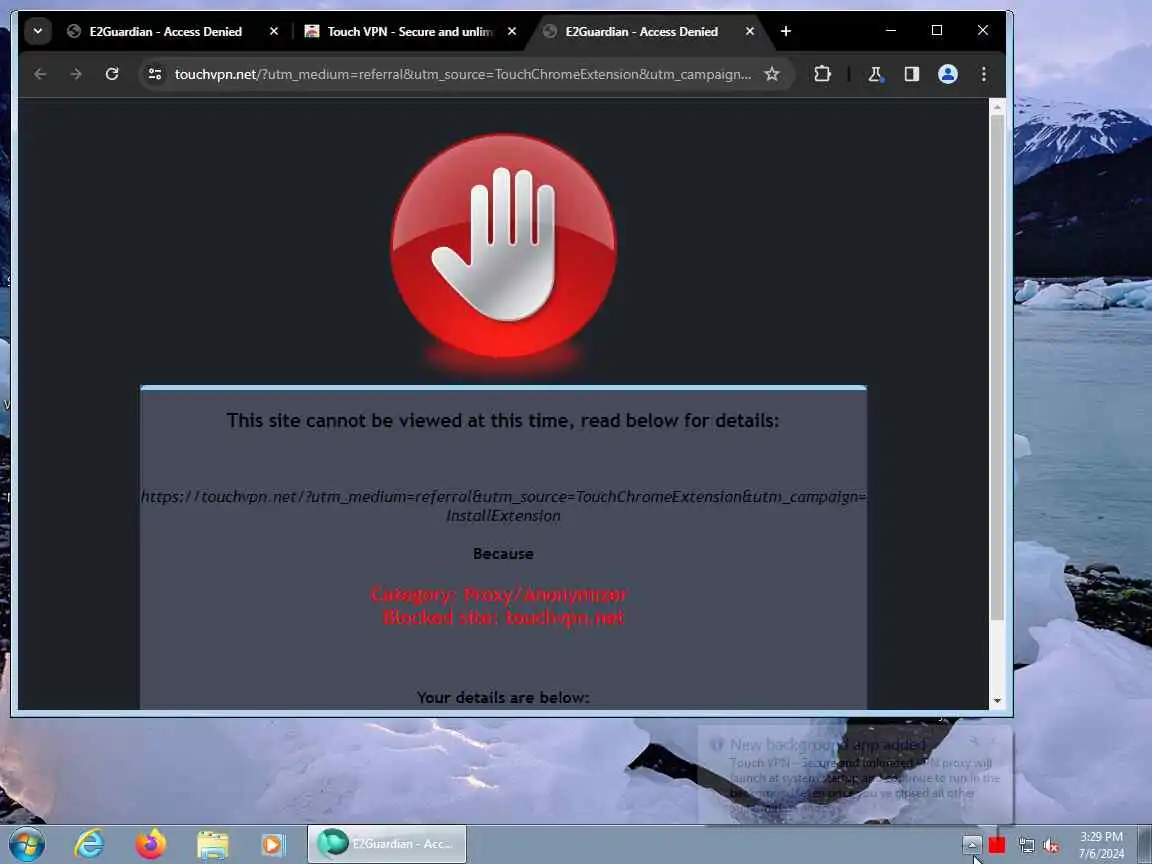Open the Chrome profile avatar

click(x=948, y=74)
